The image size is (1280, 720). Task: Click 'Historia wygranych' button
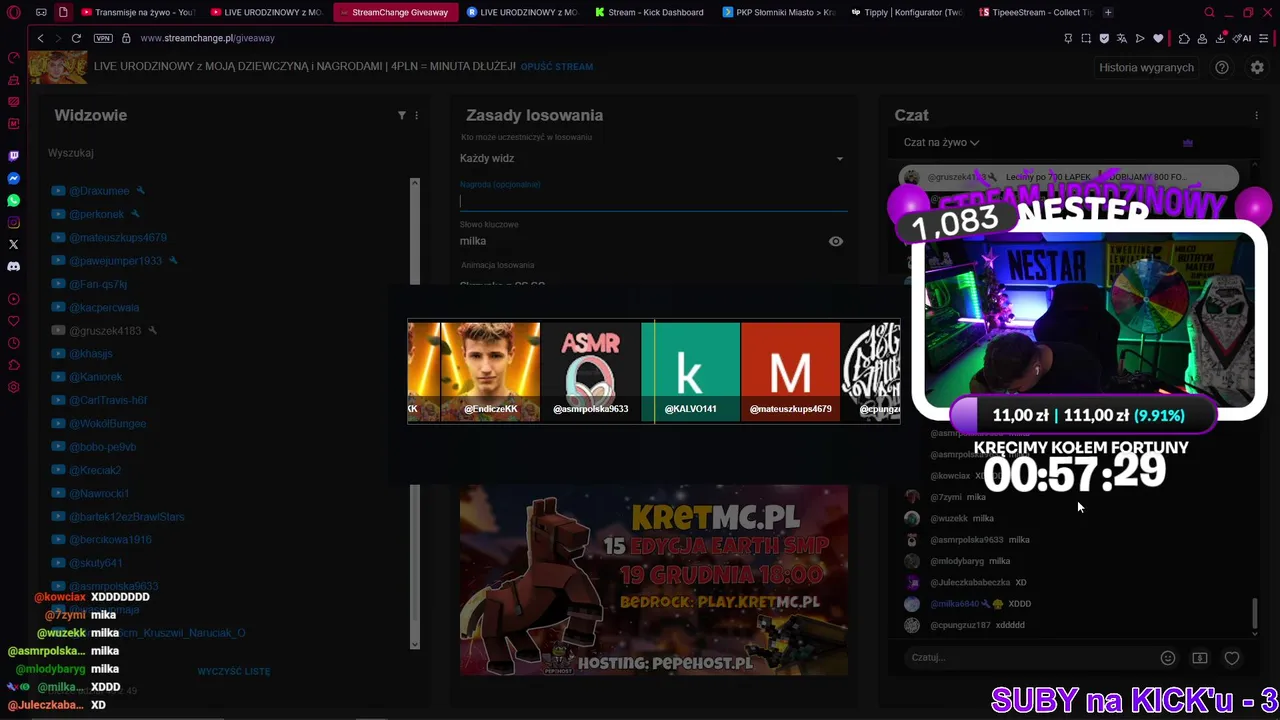[x=1146, y=67]
